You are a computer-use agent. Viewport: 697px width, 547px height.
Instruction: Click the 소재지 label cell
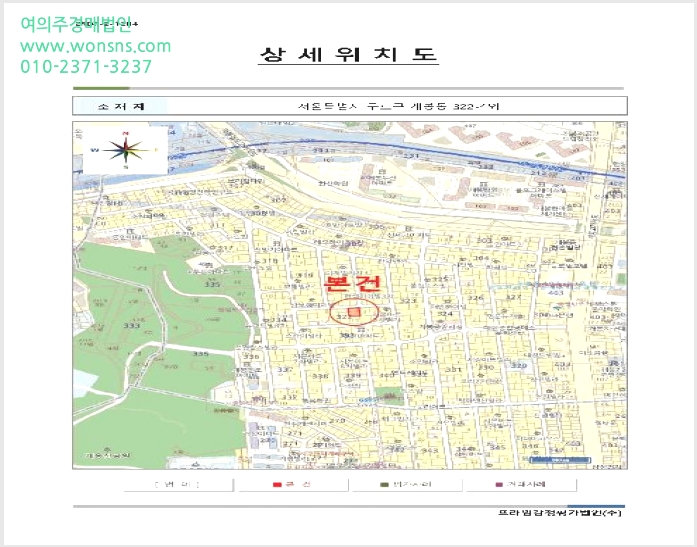click(x=120, y=106)
